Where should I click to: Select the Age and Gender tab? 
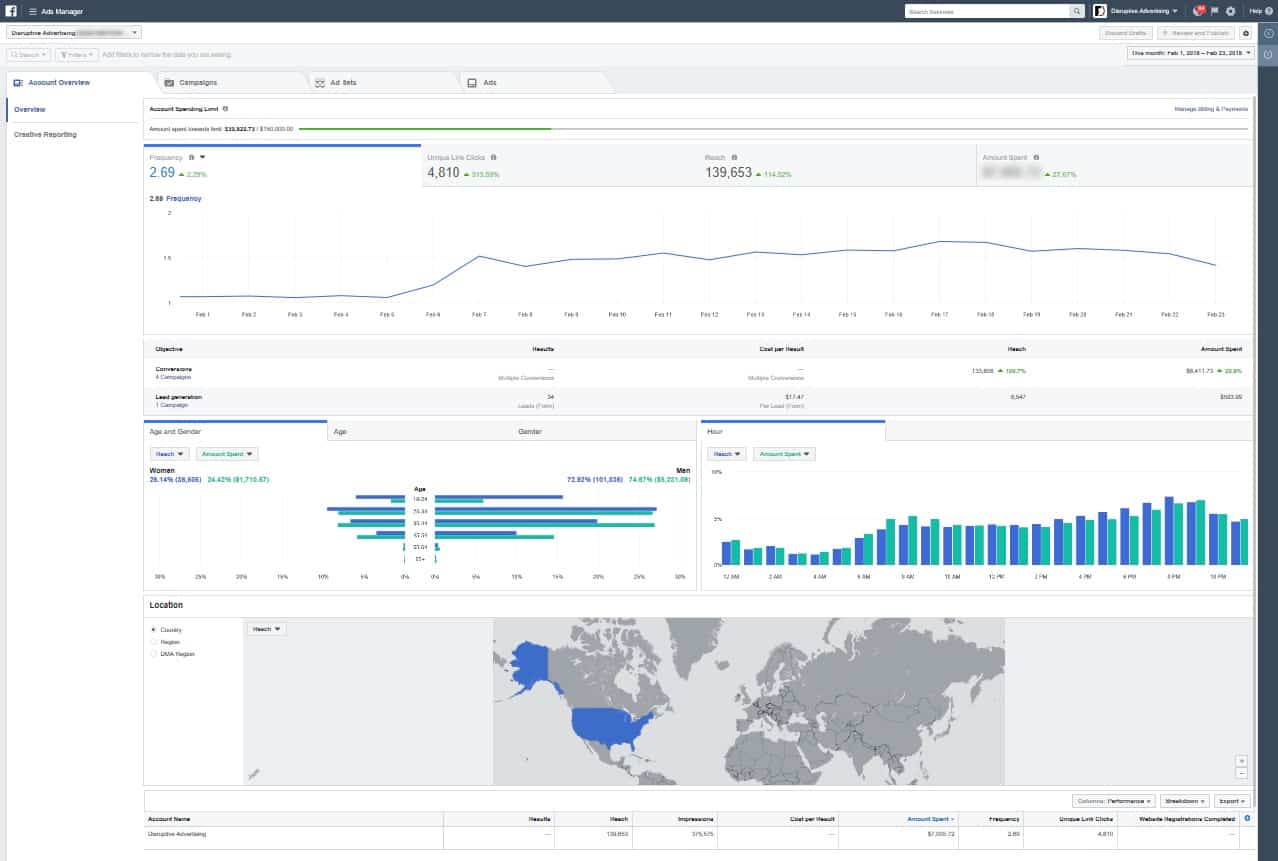(x=235, y=431)
